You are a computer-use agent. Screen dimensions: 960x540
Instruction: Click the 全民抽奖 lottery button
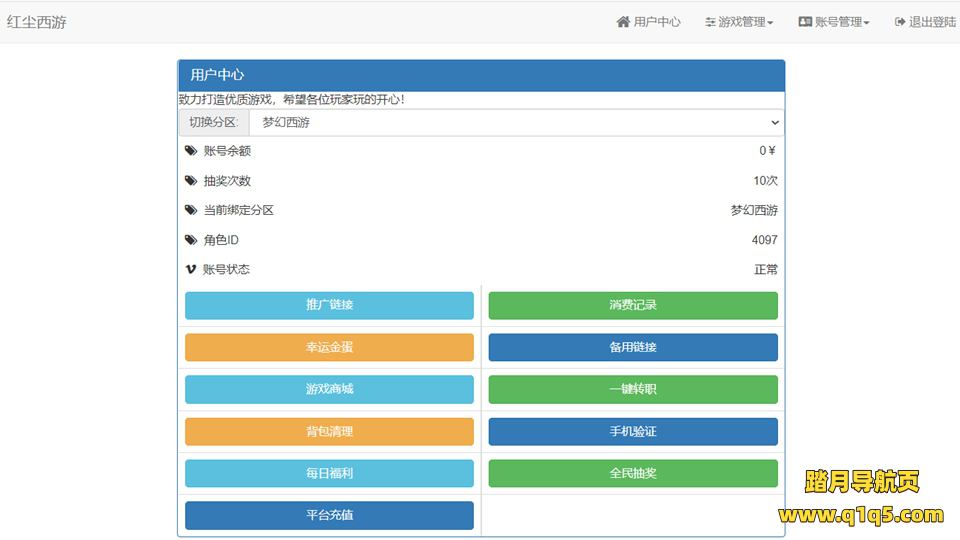click(x=633, y=474)
